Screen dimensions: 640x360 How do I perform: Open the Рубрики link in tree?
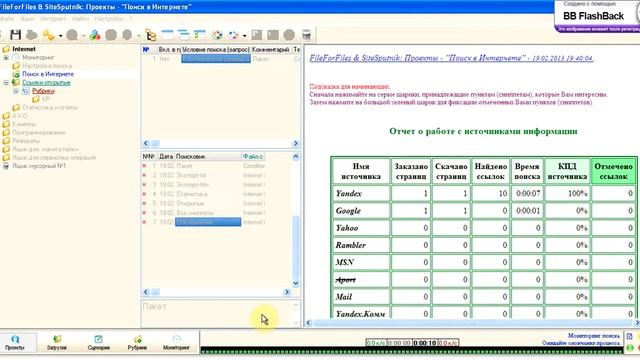(43, 91)
